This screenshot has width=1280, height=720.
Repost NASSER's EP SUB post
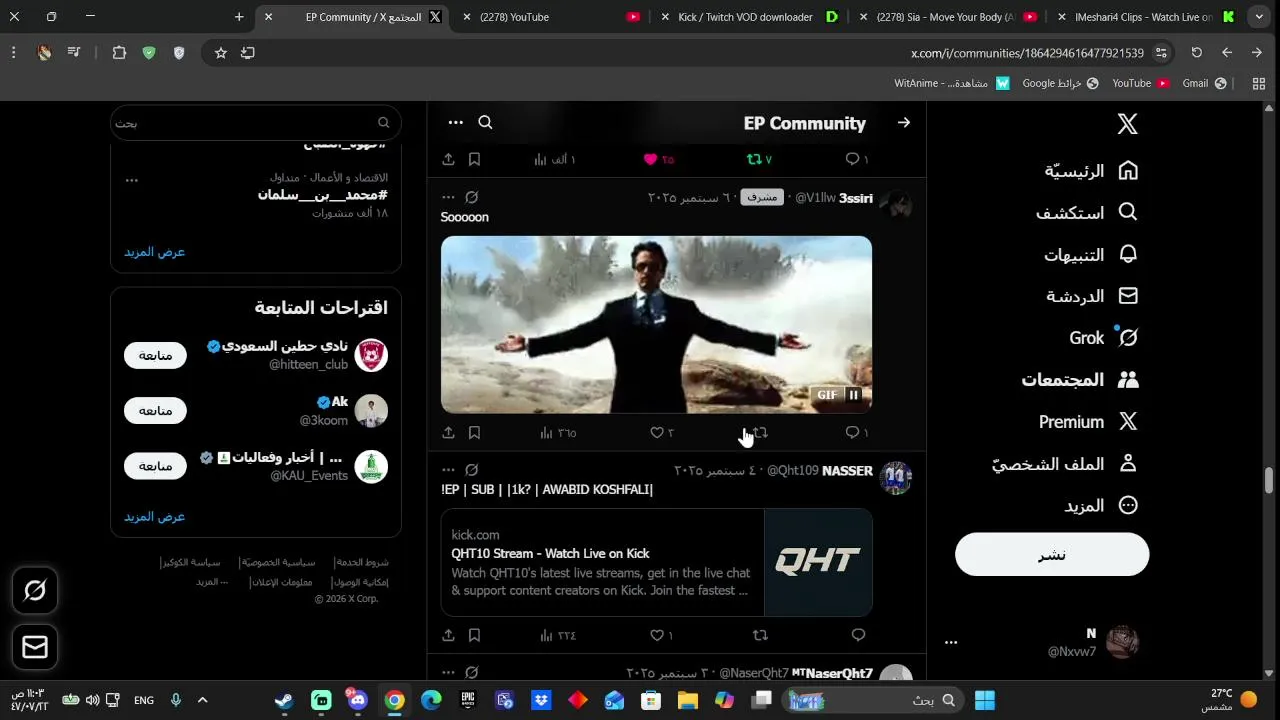(x=760, y=635)
